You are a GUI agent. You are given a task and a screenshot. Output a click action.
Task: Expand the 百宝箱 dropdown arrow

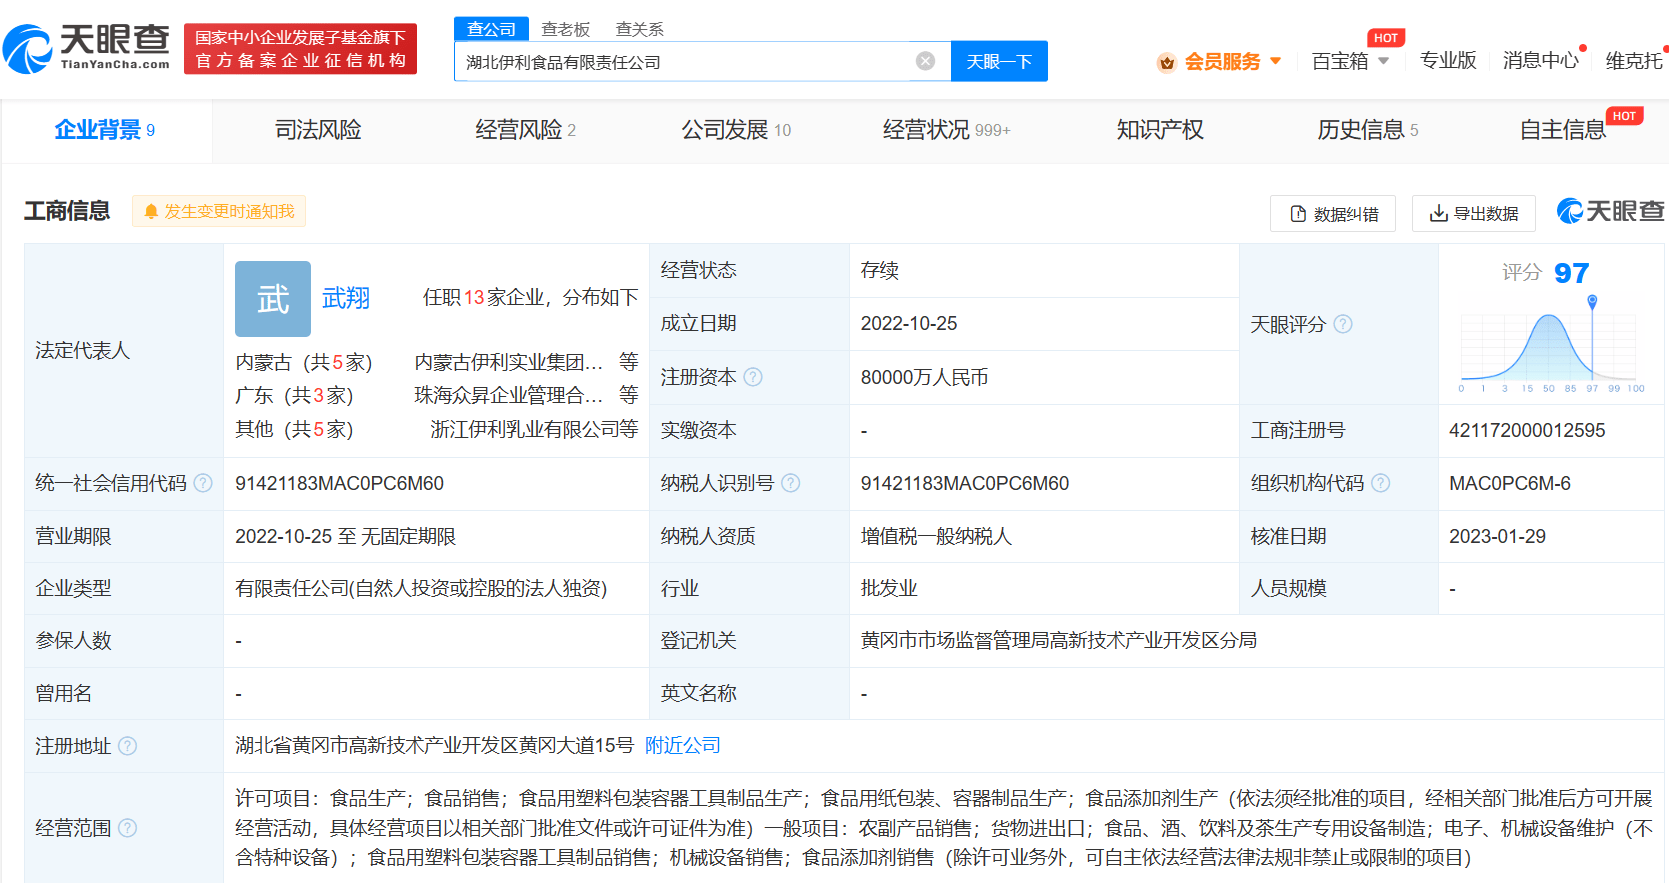(x=1384, y=61)
